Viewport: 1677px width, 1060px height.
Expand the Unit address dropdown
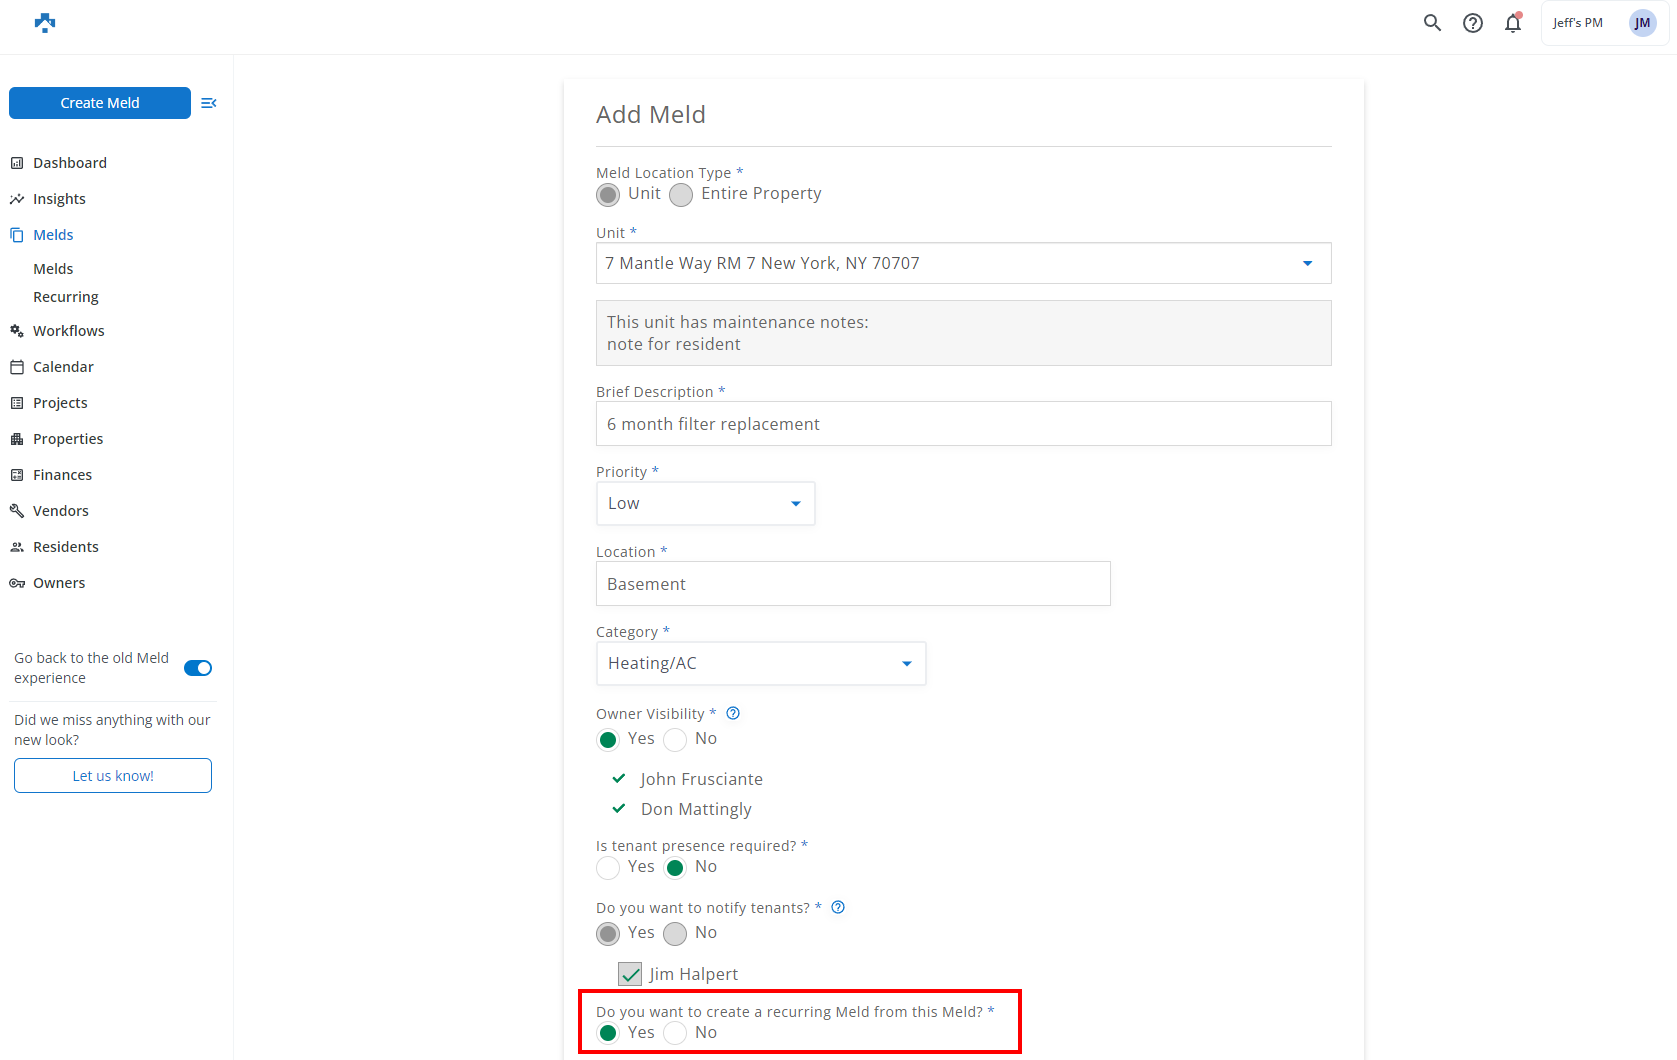[1306, 263]
